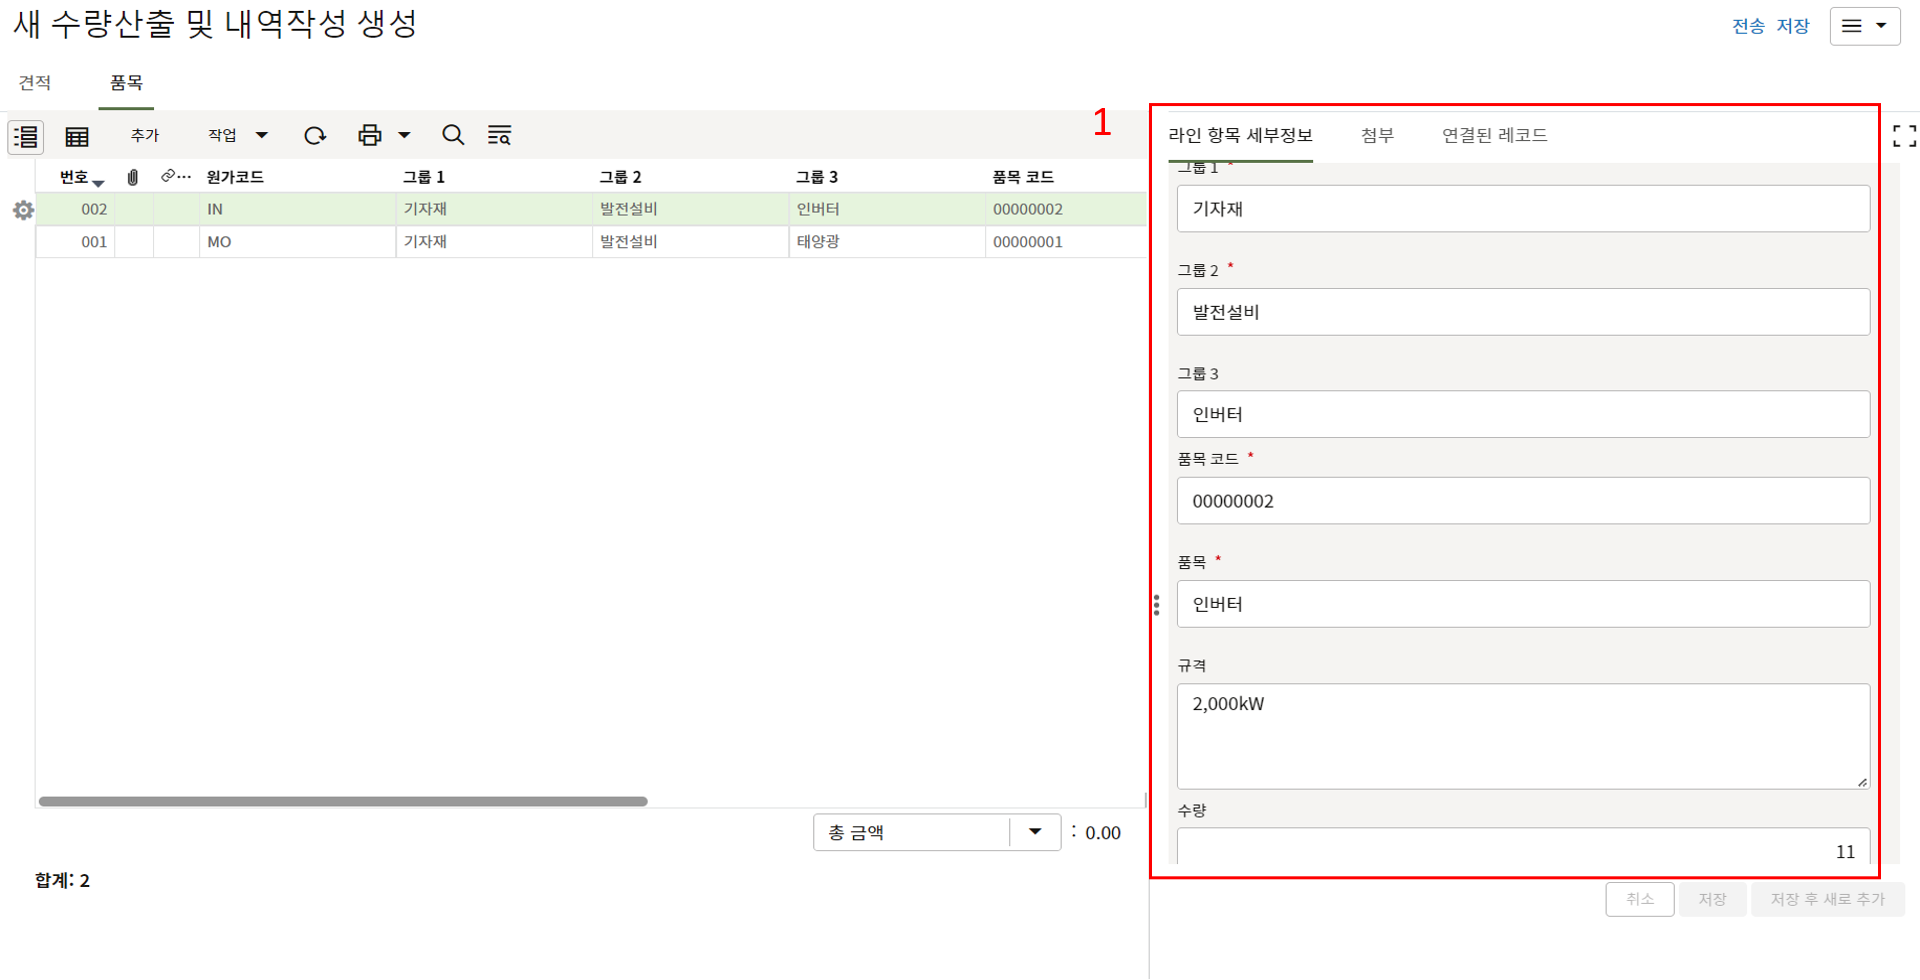The height and width of the screenshot is (980, 1920).
Task: Click the 규격 text field containing 2,000kW
Action: (1522, 735)
